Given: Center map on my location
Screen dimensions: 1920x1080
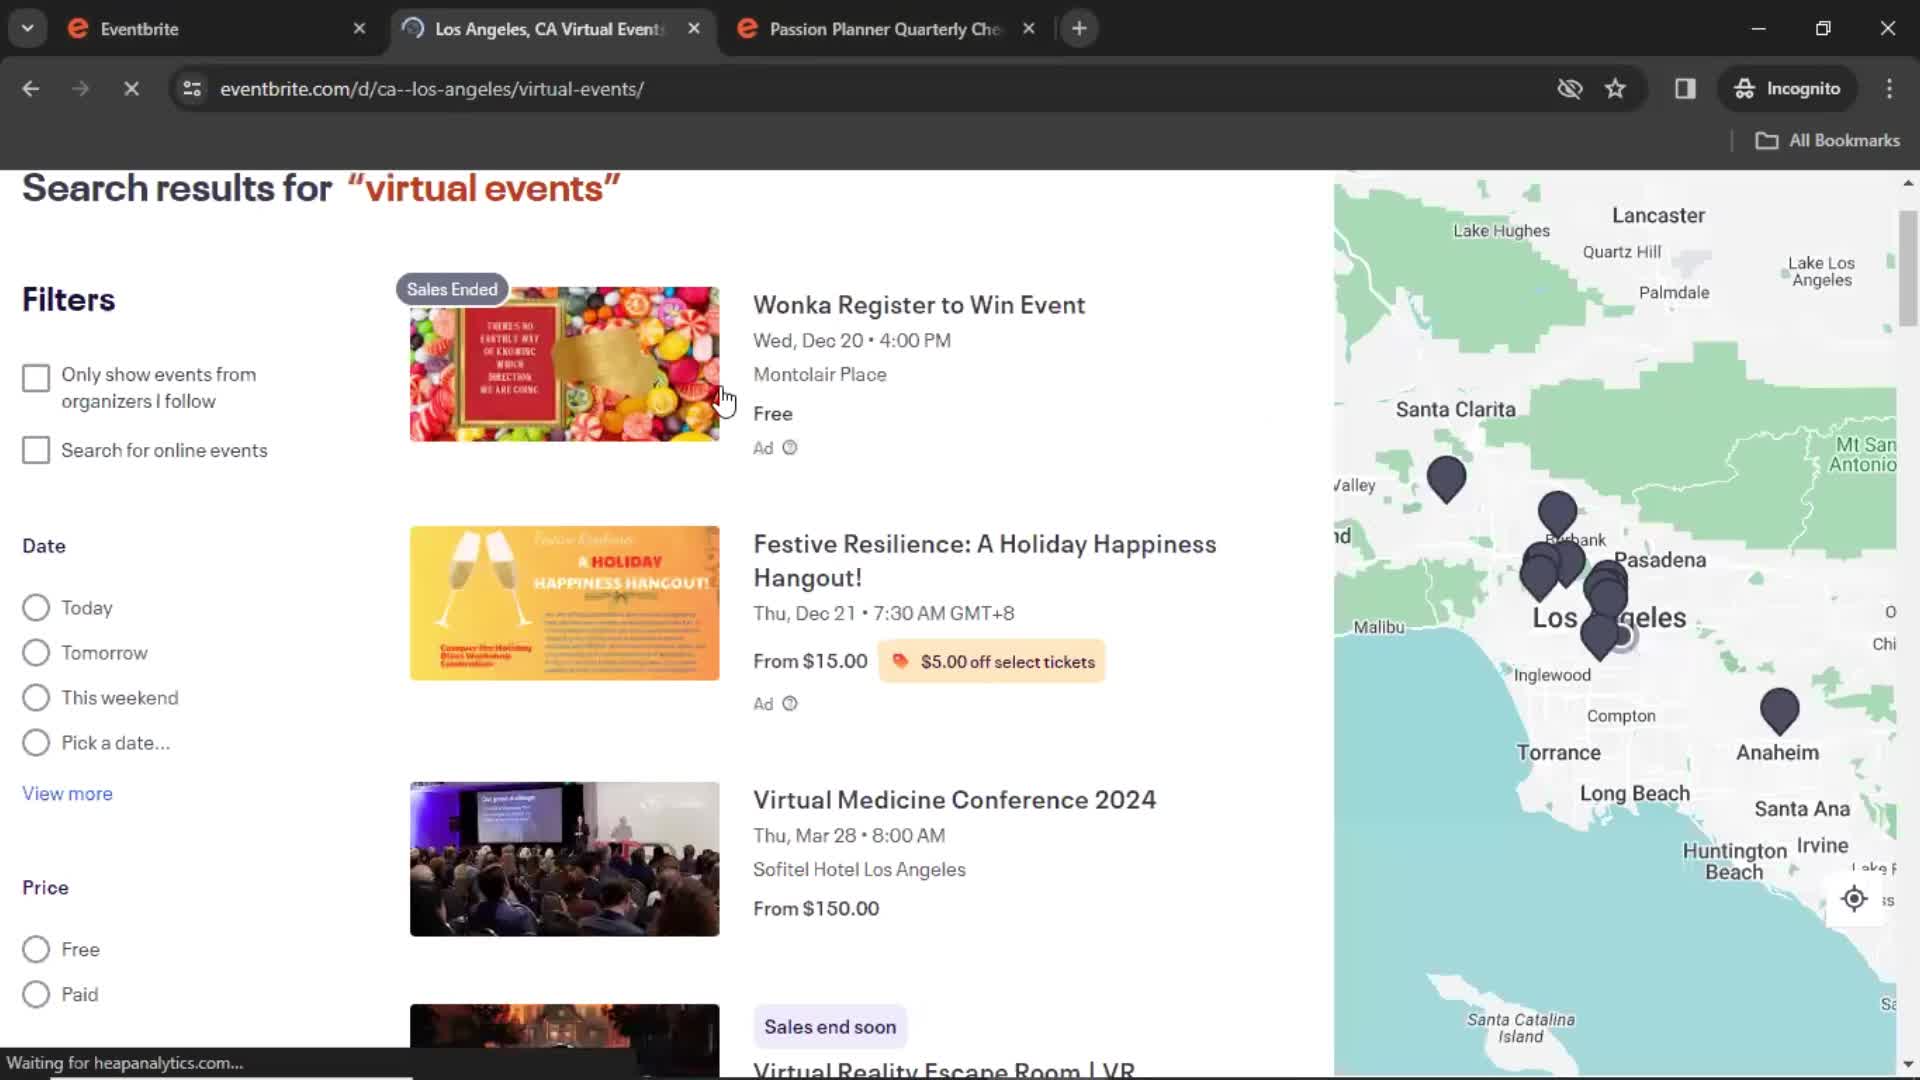Looking at the screenshot, I should click(x=1854, y=898).
